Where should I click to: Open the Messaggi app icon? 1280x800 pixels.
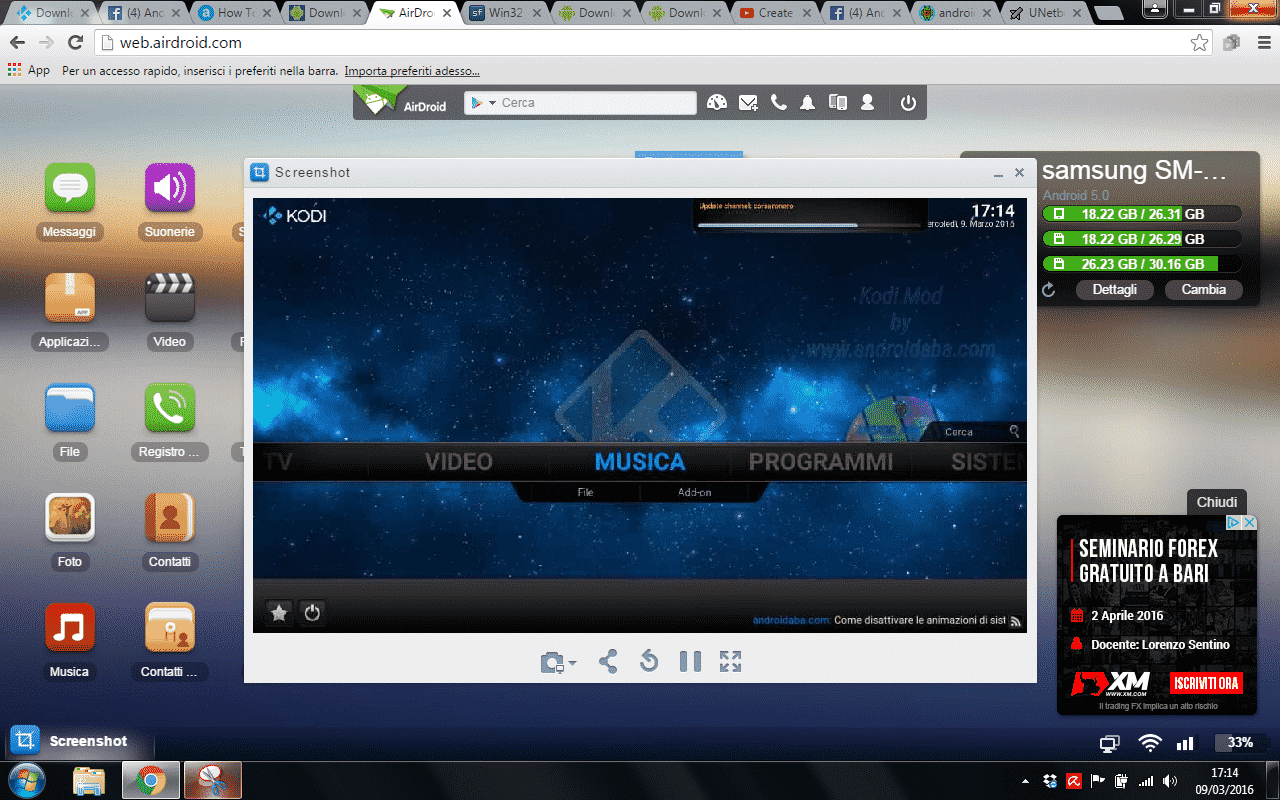70,188
